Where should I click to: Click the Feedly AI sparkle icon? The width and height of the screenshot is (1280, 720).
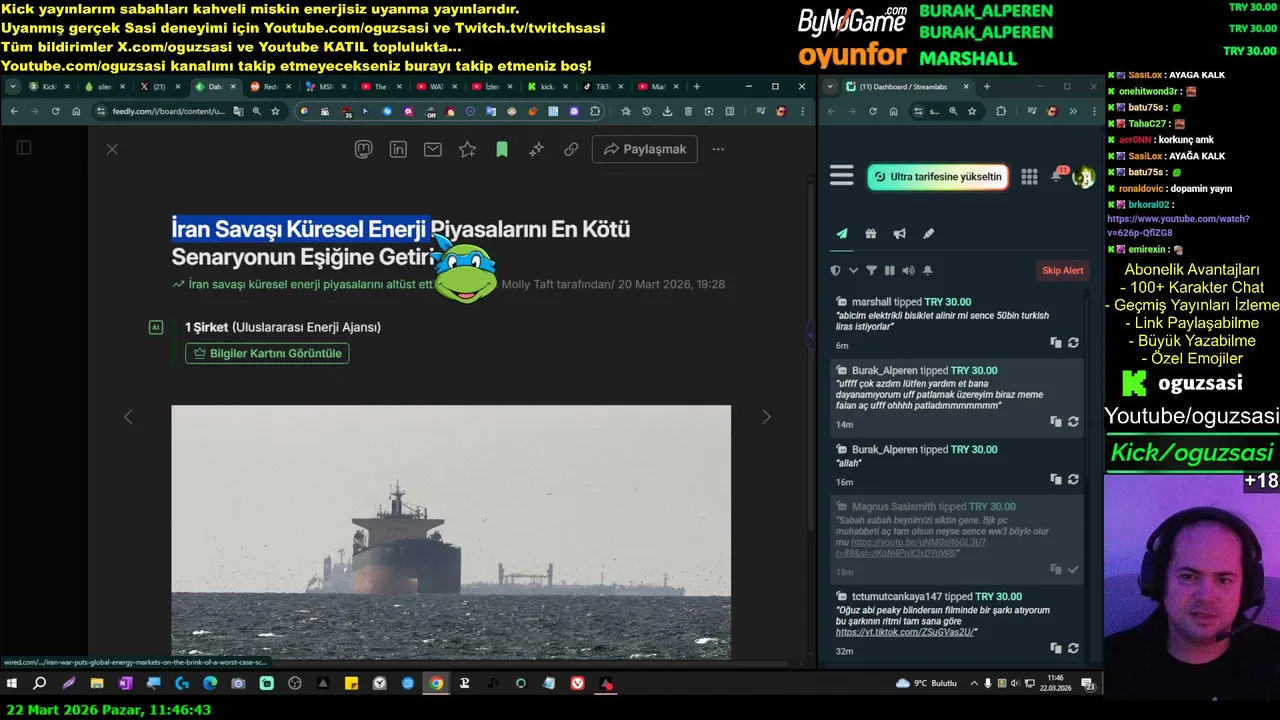point(536,149)
